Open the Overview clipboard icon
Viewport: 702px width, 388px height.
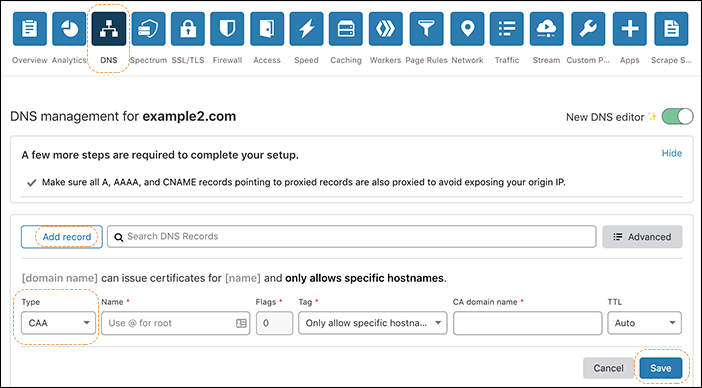click(30, 29)
